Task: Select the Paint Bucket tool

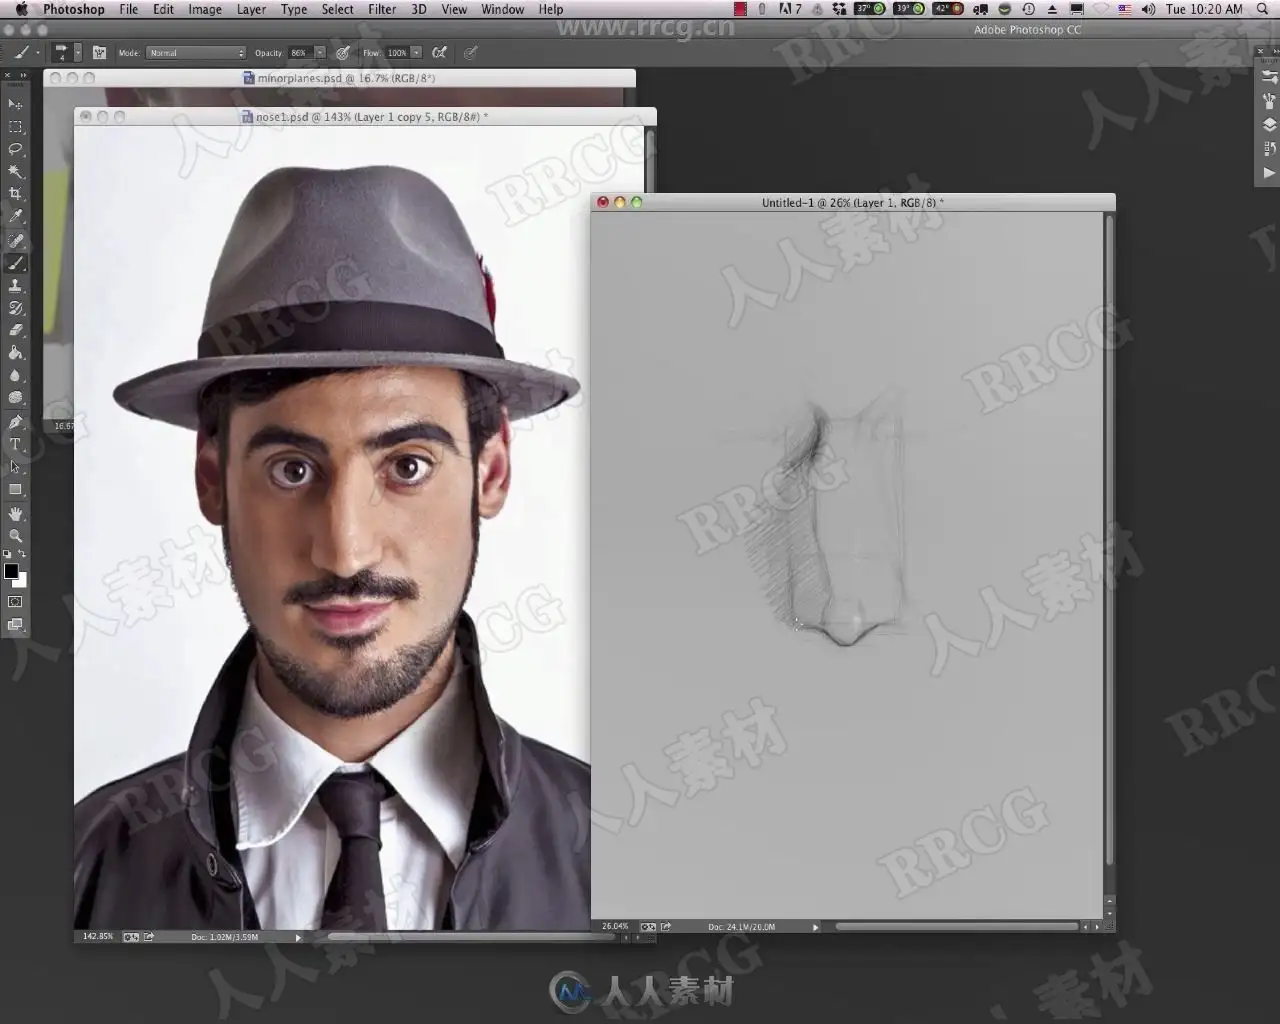Action: point(15,352)
